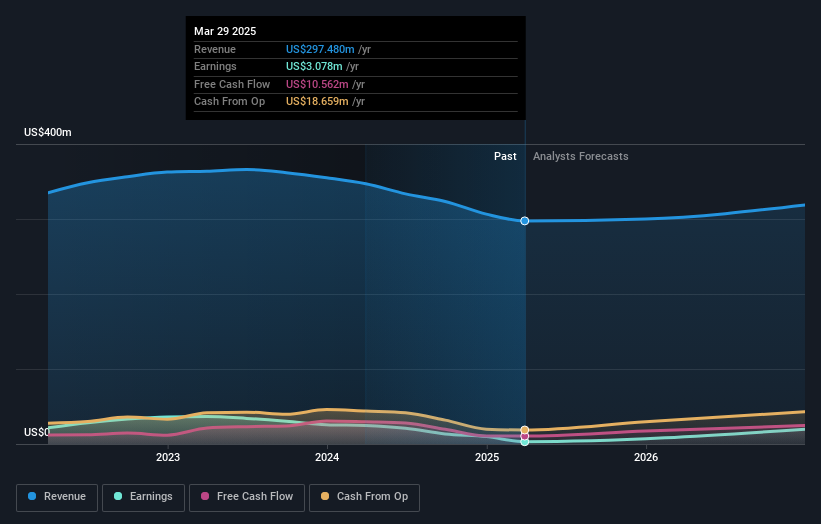
Task: Click the teal Earnings data point marker
Action: [525, 442]
